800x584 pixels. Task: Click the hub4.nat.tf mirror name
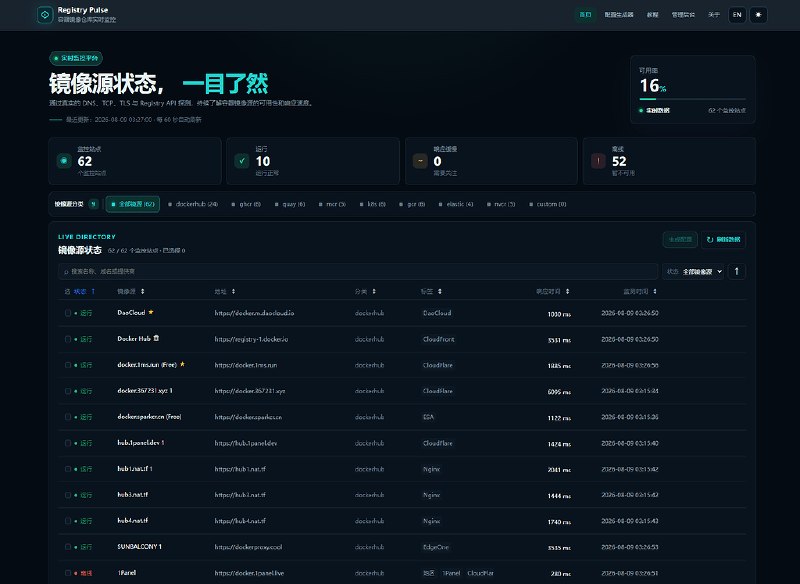coord(133,520)
